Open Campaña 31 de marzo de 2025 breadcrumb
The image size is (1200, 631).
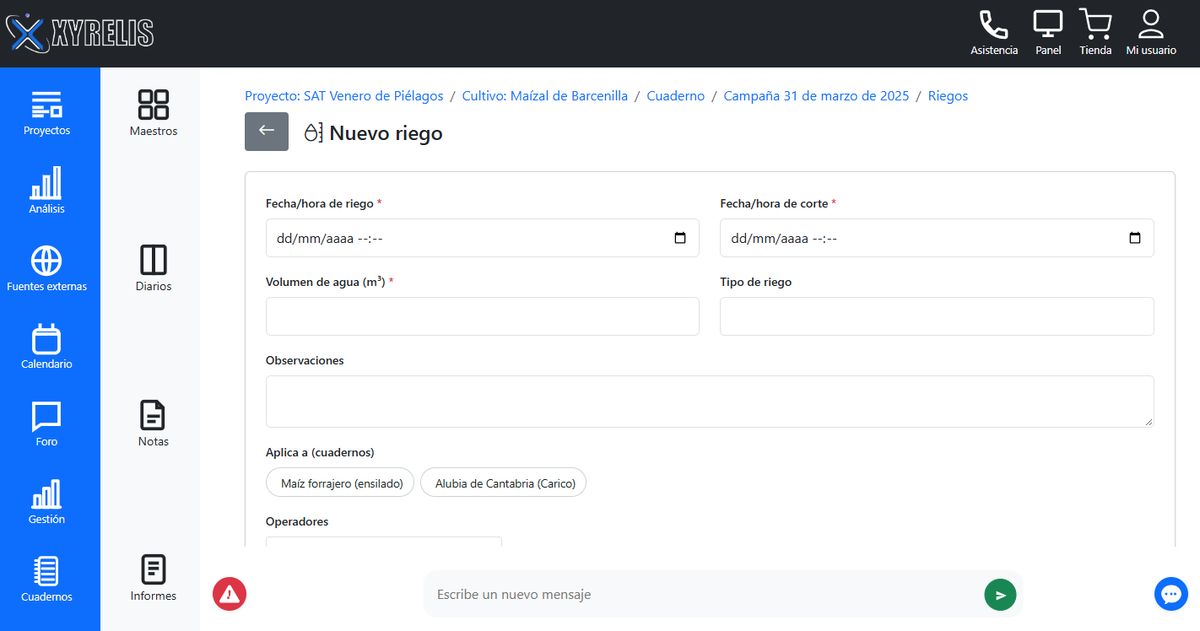(816, 96)
